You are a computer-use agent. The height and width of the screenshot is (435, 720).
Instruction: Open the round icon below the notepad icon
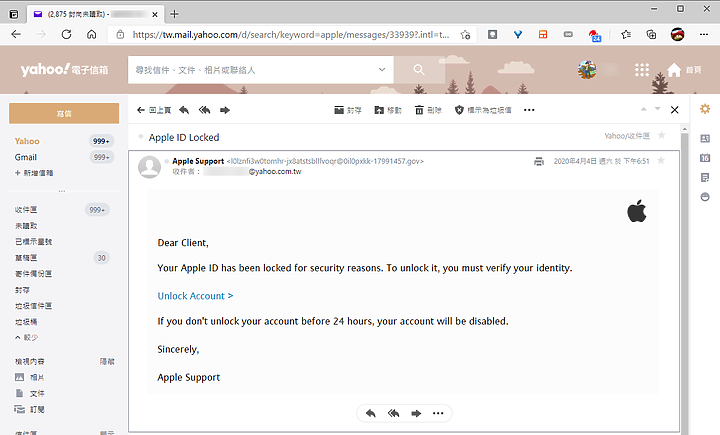[x=705, y=197]
